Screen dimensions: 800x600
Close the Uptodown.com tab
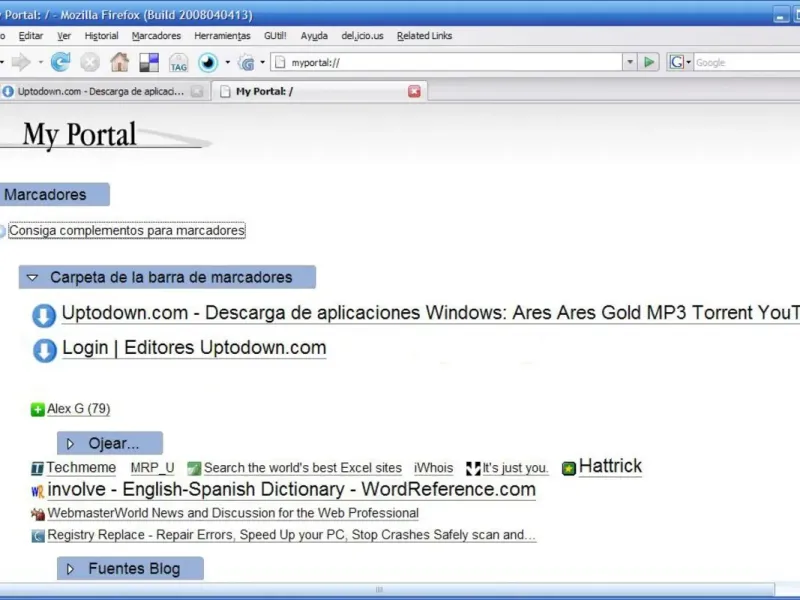tap(197, 92)
